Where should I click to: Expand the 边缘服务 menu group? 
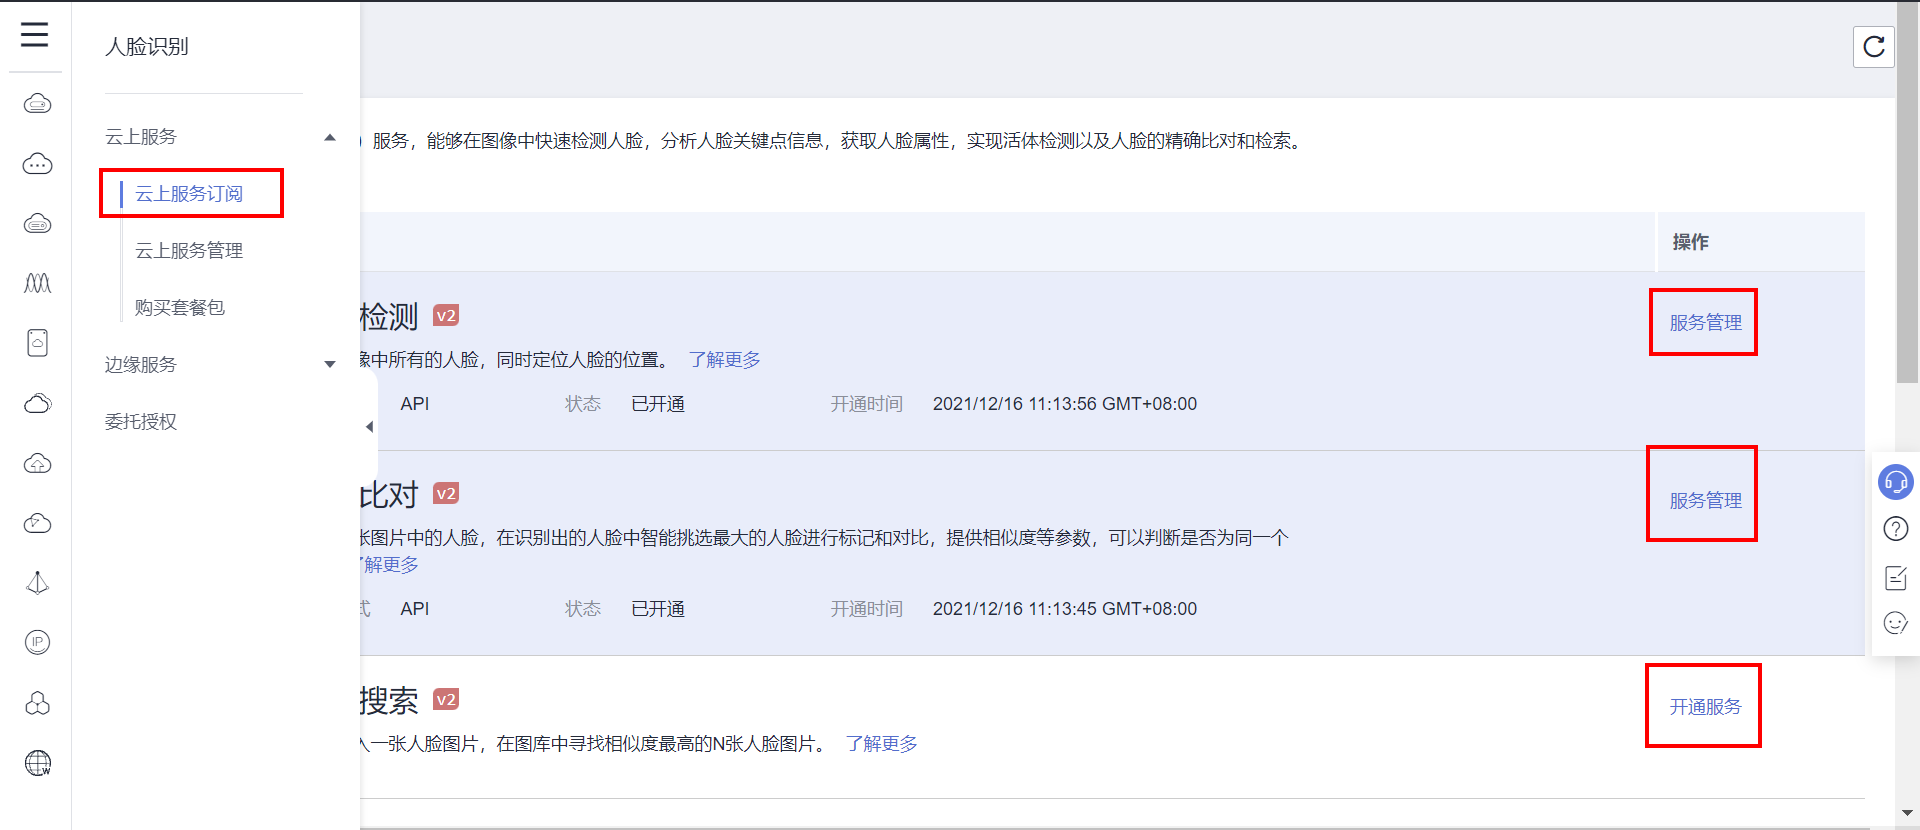click(330, 365)
